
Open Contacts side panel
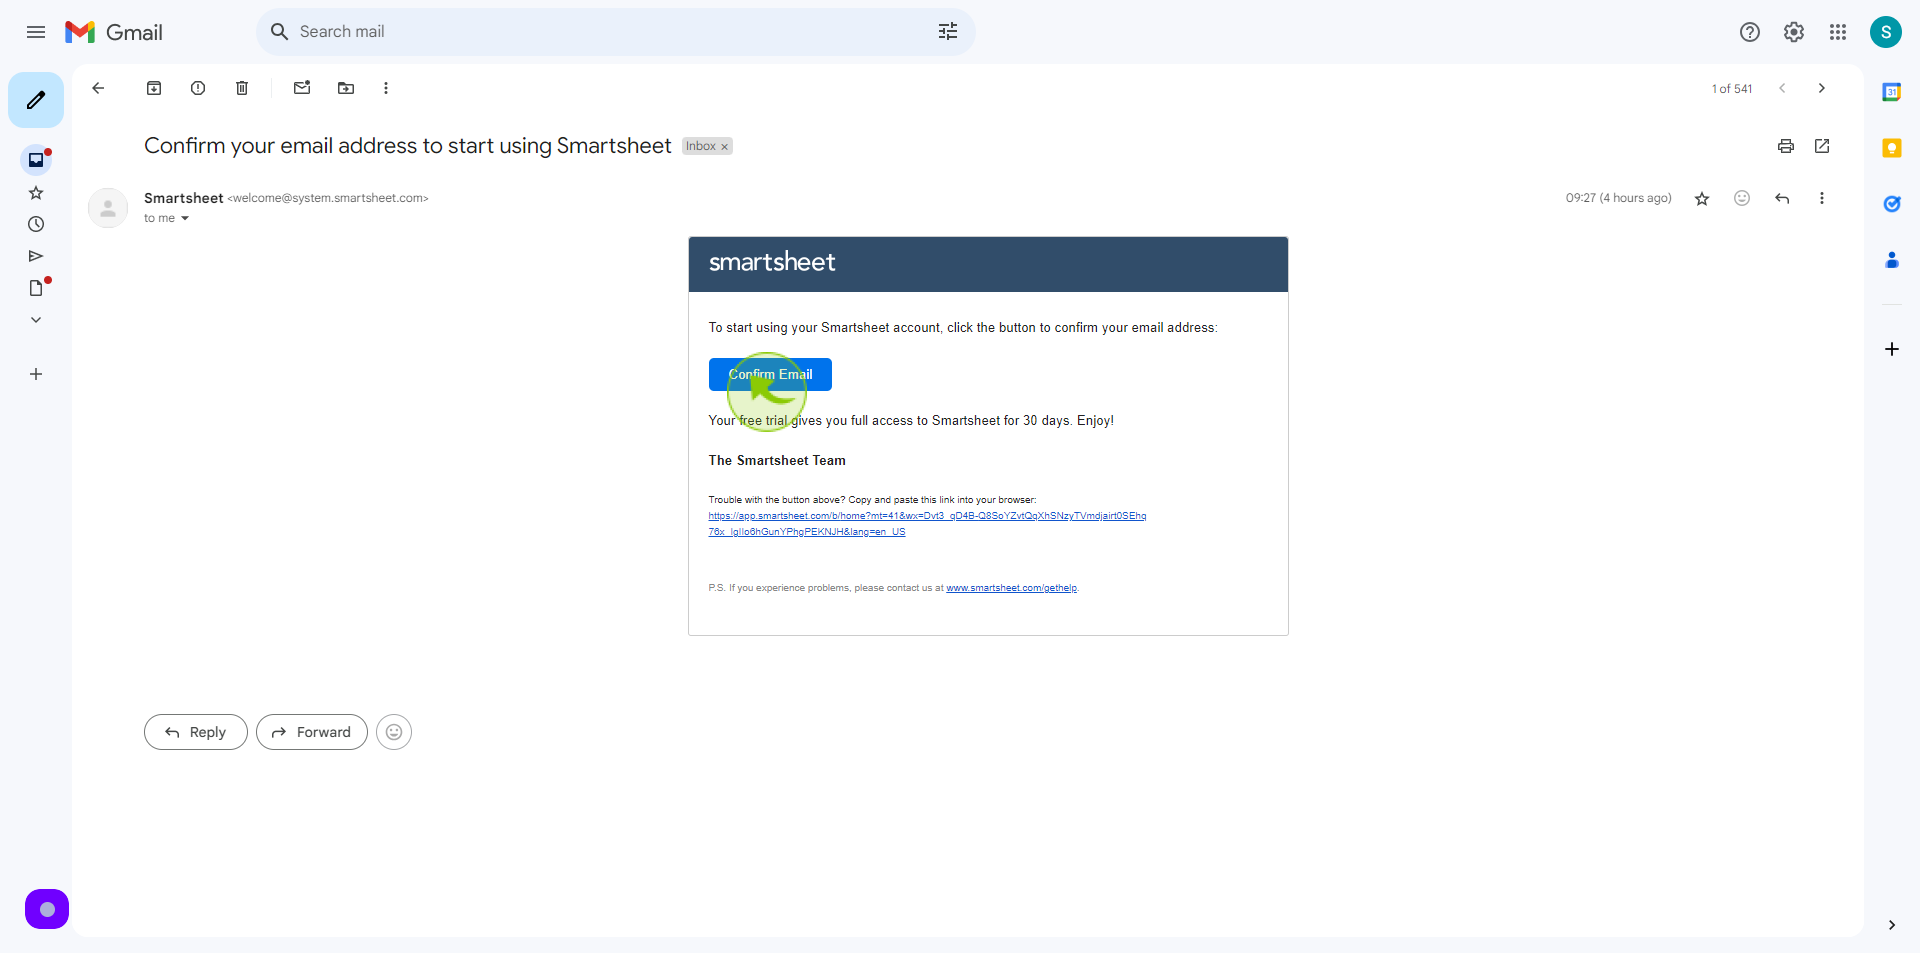point(1892,260)
